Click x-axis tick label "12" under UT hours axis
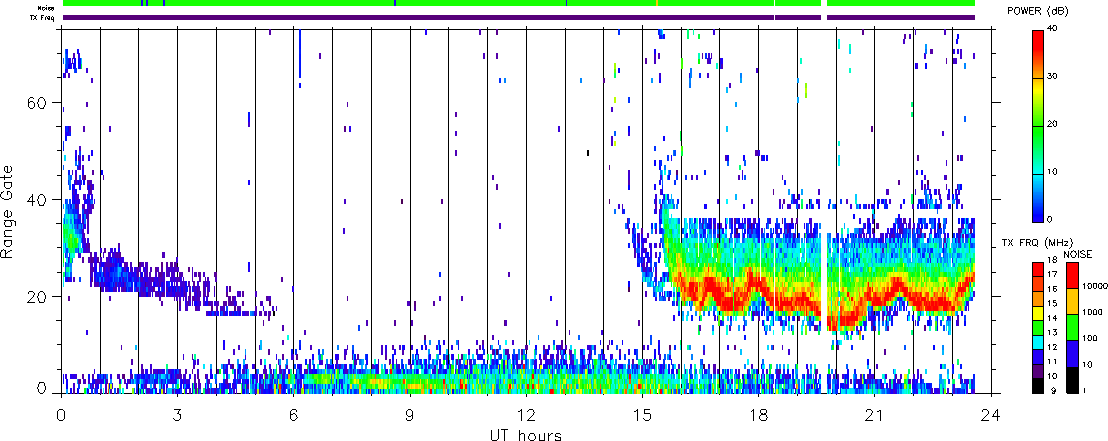 coord(526,413)
